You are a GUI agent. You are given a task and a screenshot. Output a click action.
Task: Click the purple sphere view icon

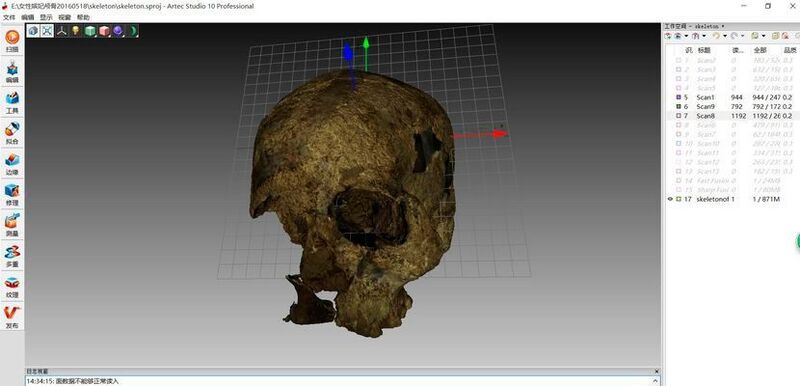tap(118, 31)
